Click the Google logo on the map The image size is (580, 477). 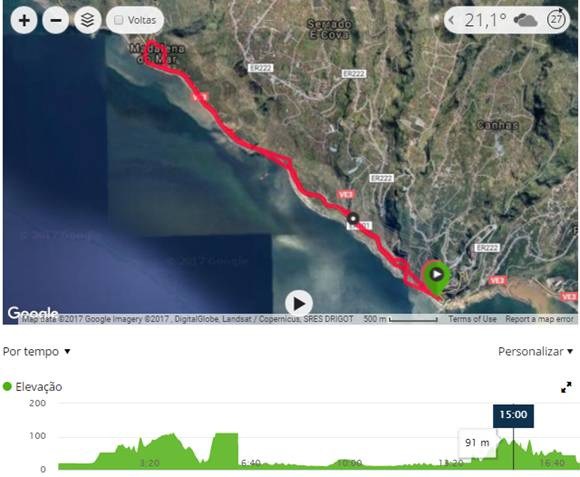(x=33, y=313)
